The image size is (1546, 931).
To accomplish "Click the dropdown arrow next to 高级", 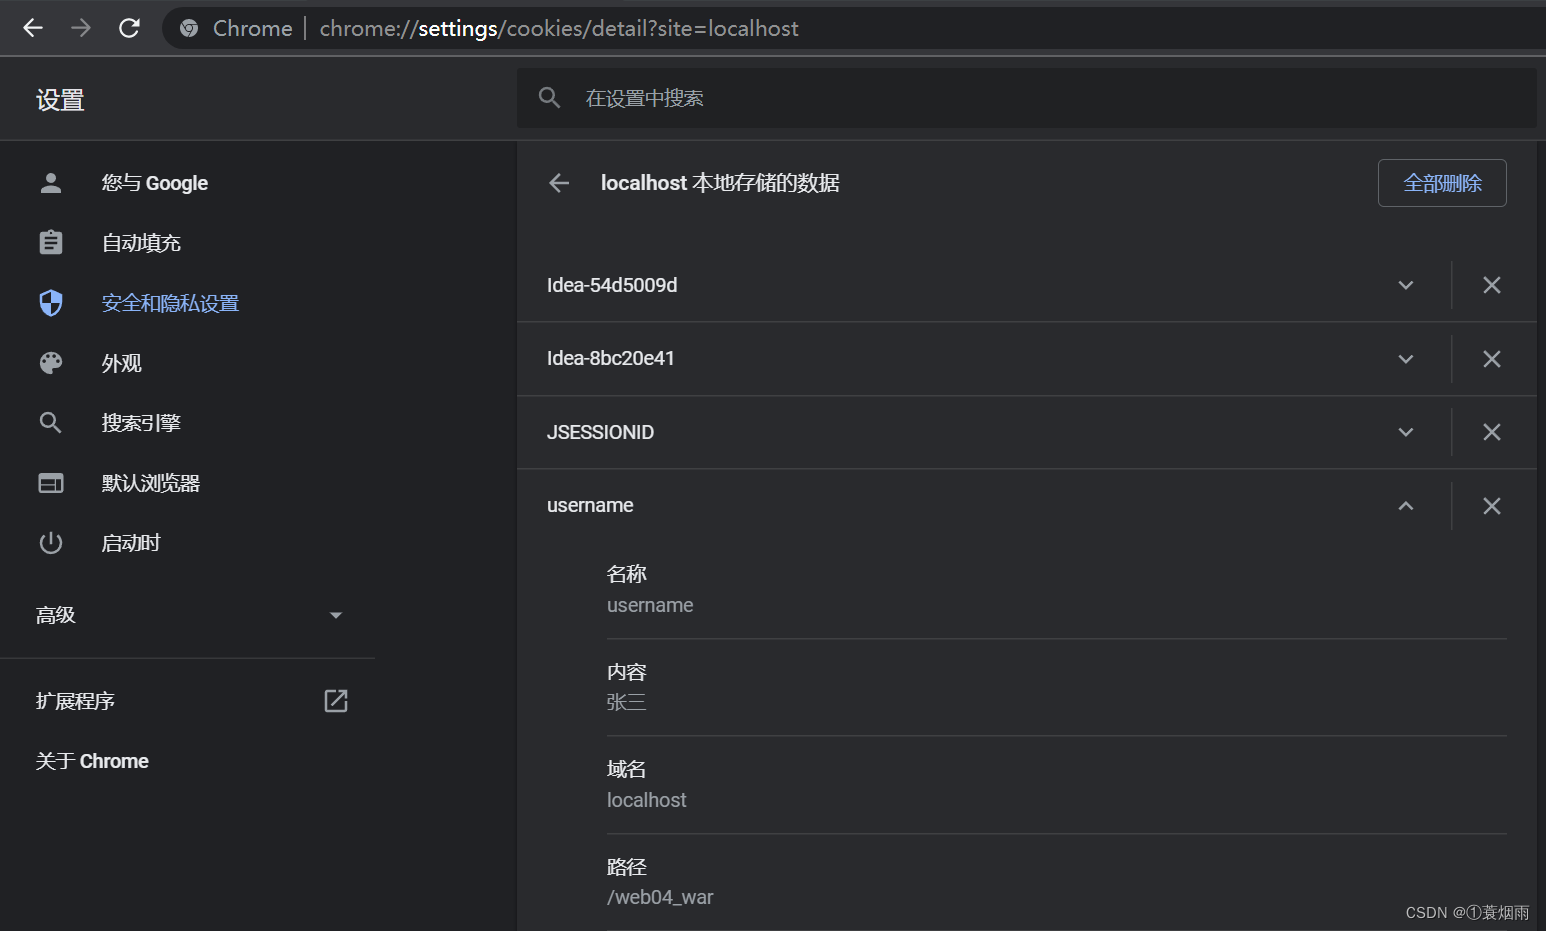I will coord(336,616).
